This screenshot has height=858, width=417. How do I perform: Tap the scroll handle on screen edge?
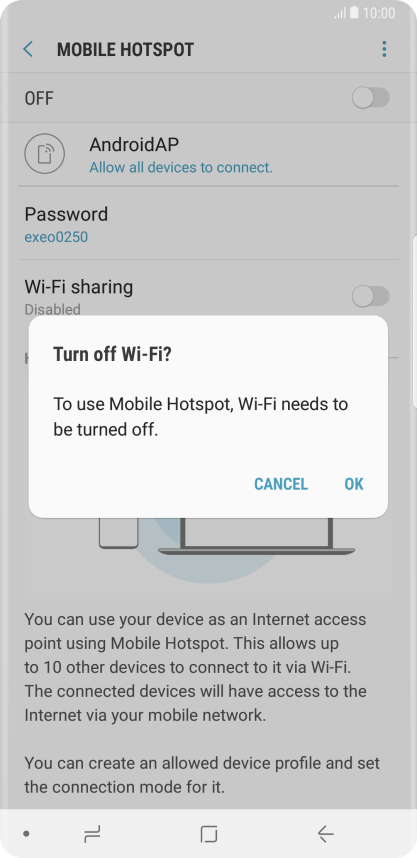click(x=414, y=321)
